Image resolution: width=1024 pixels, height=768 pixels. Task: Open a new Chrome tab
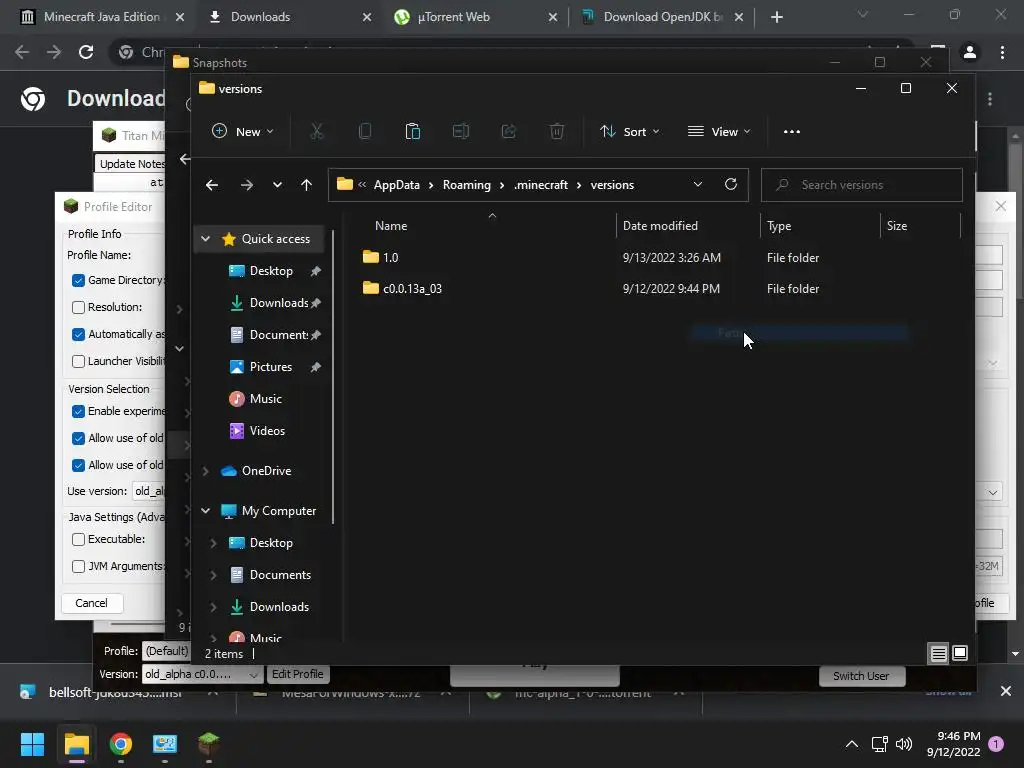[x=776, y=17]
